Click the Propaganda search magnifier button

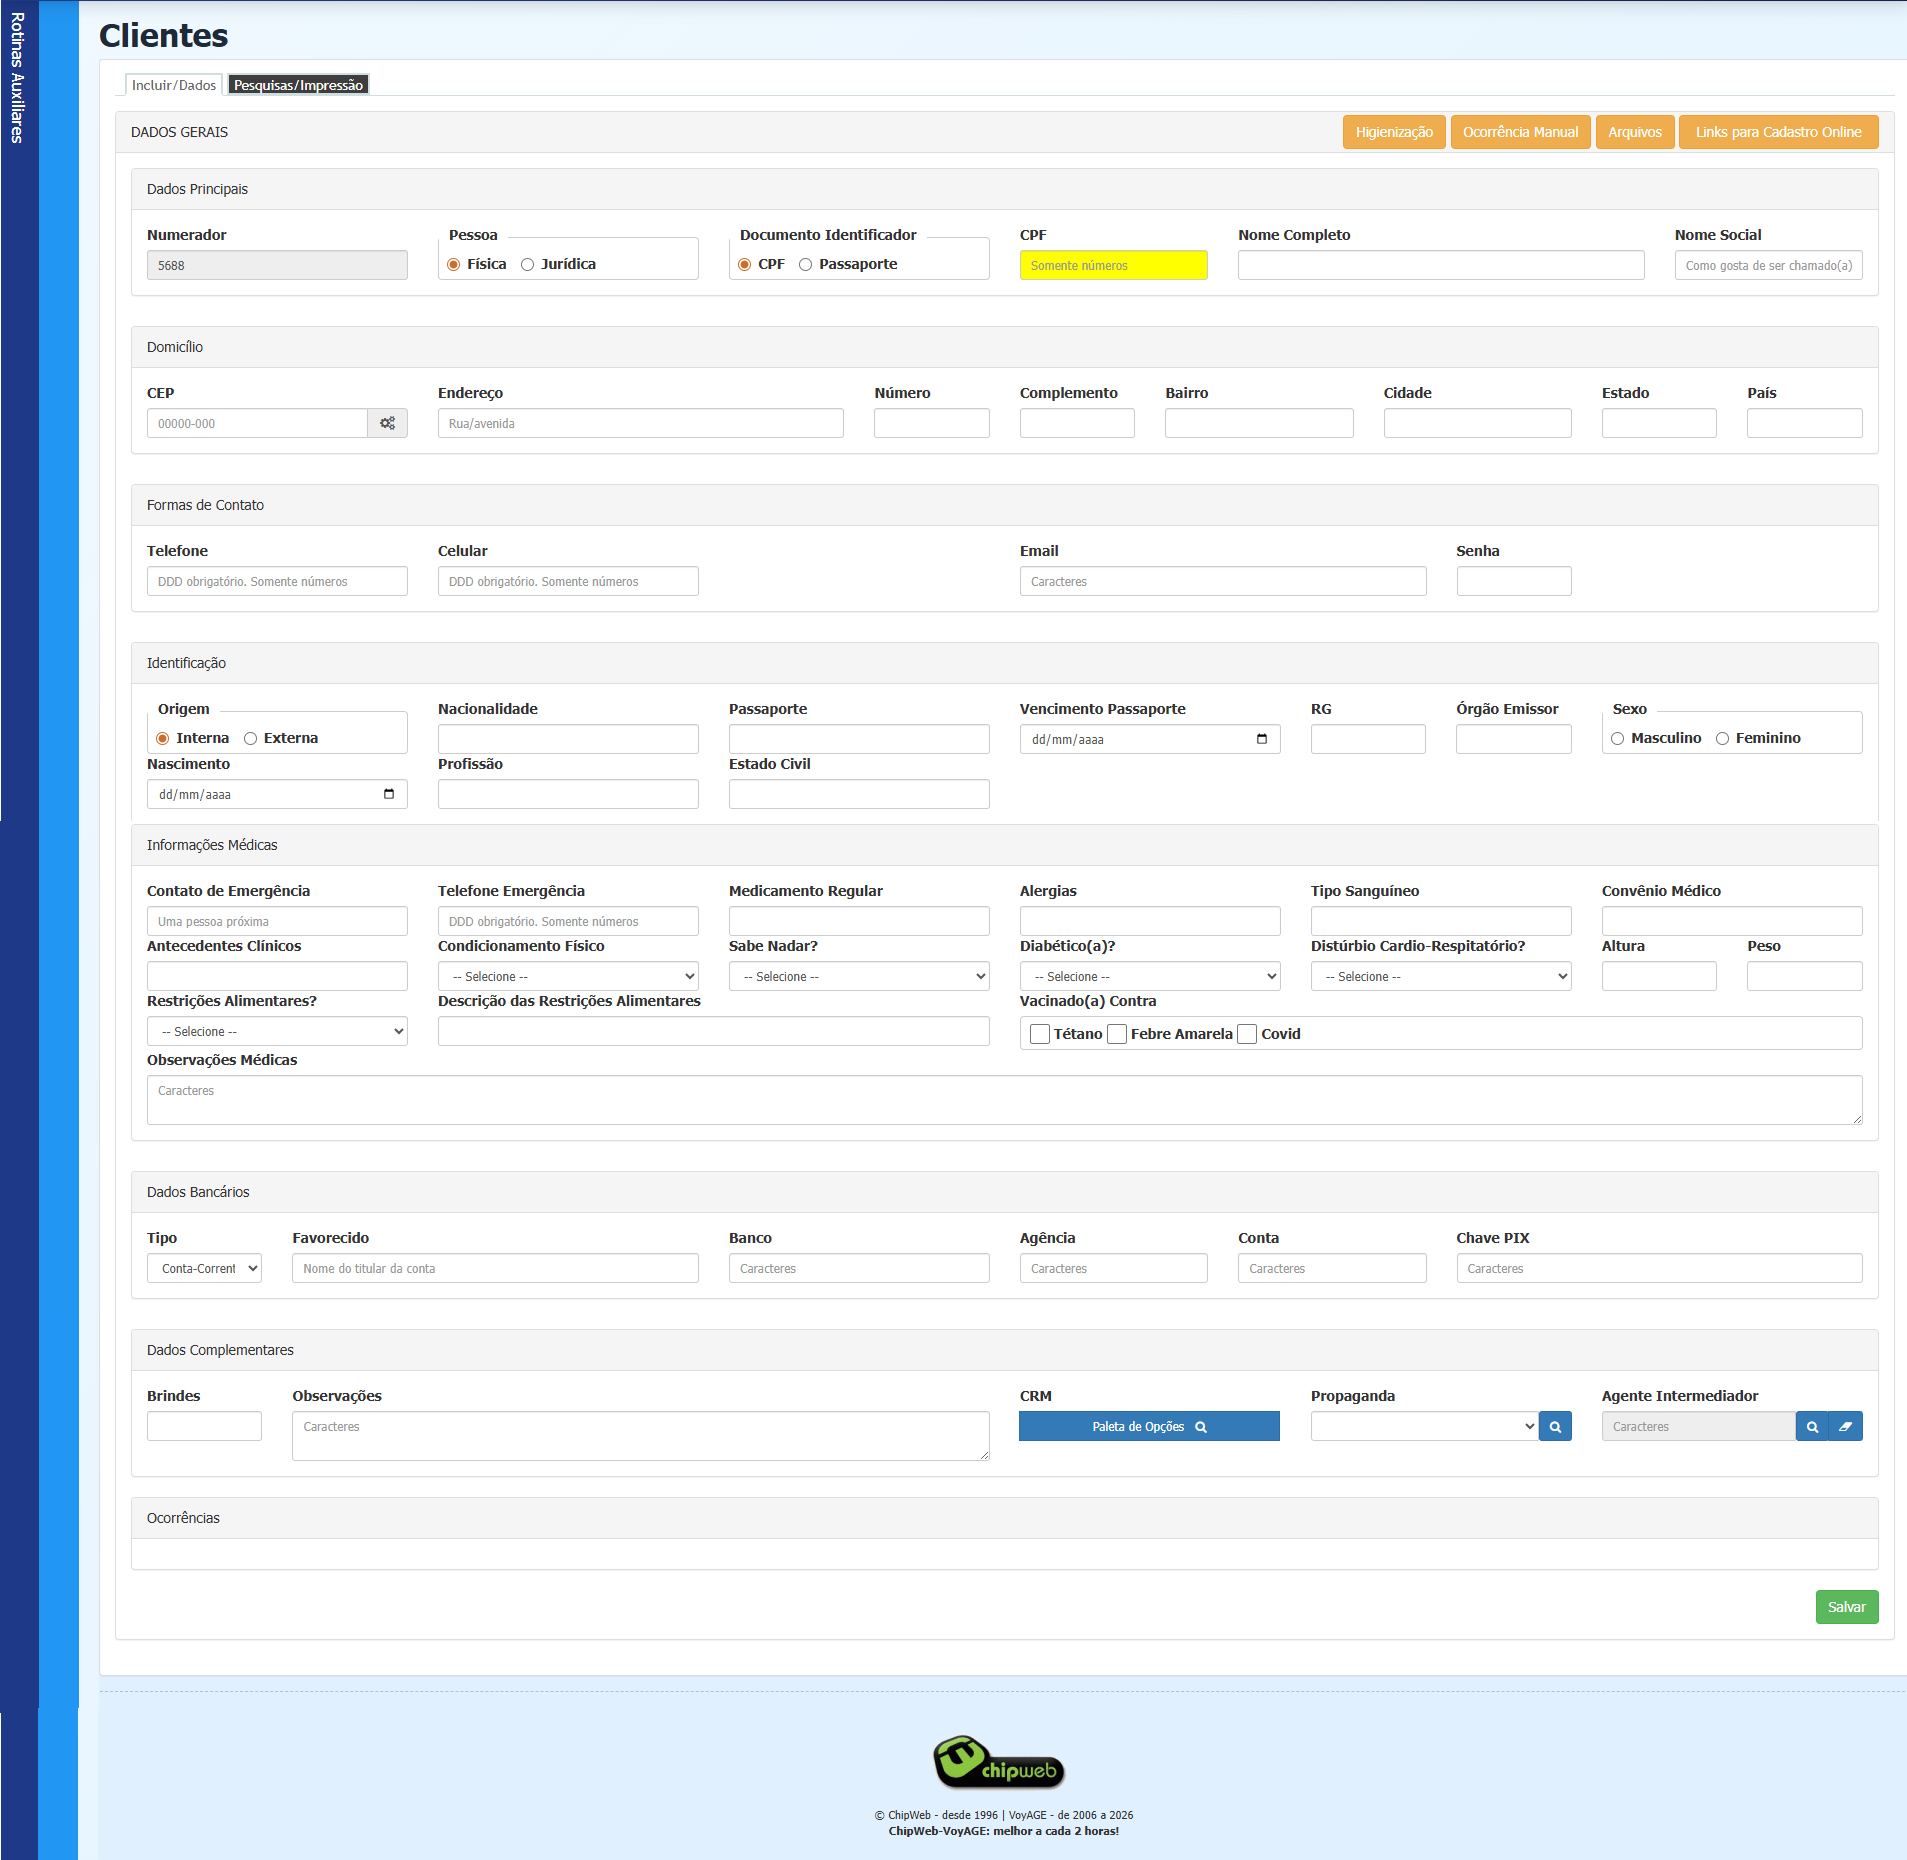pyautogui.click(x=1555, y=1427)
